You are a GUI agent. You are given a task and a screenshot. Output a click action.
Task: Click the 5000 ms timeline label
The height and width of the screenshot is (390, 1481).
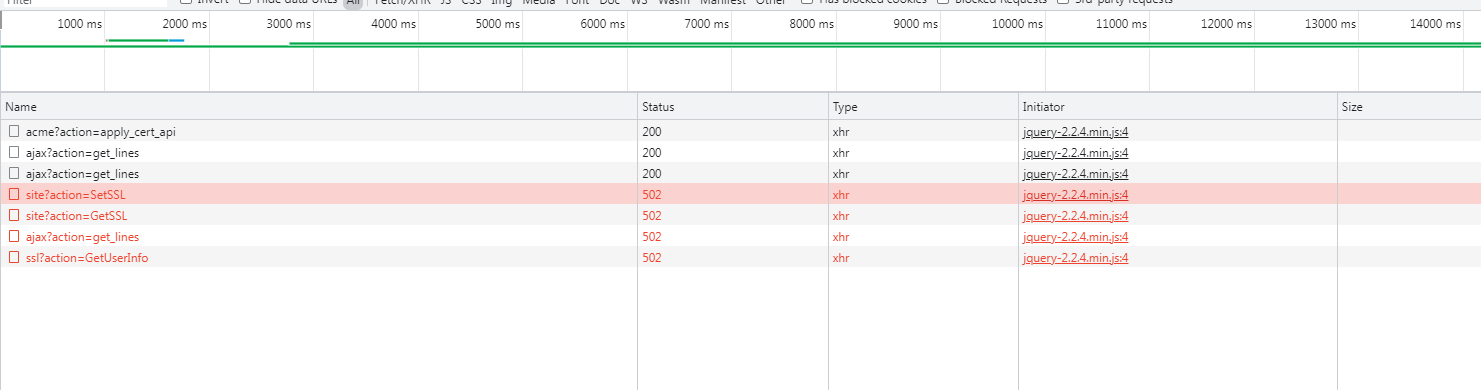[x=498, y=24]
